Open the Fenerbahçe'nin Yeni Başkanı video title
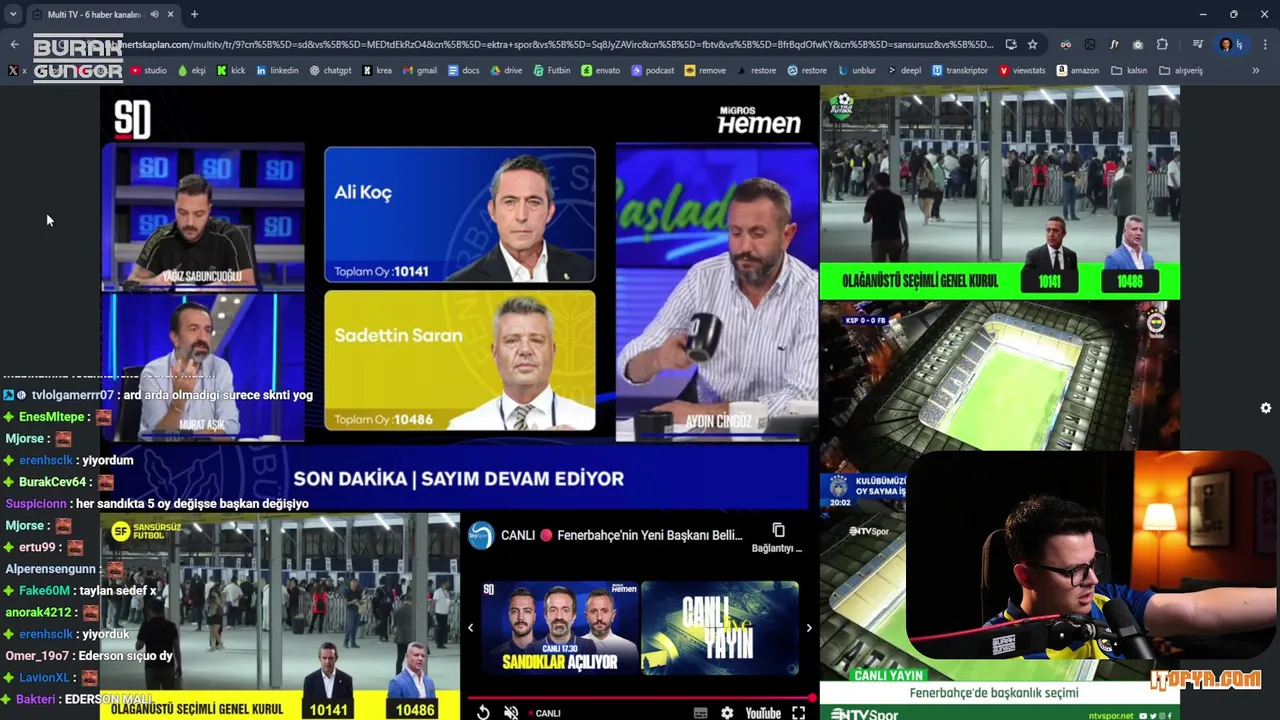 click(622, 535)
